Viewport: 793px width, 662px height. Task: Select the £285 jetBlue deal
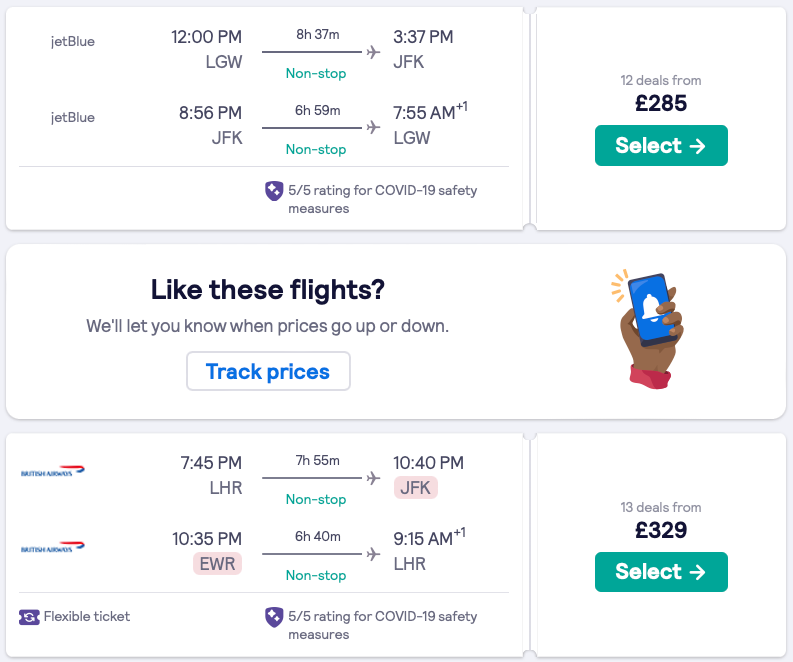(x=661, y=145)
